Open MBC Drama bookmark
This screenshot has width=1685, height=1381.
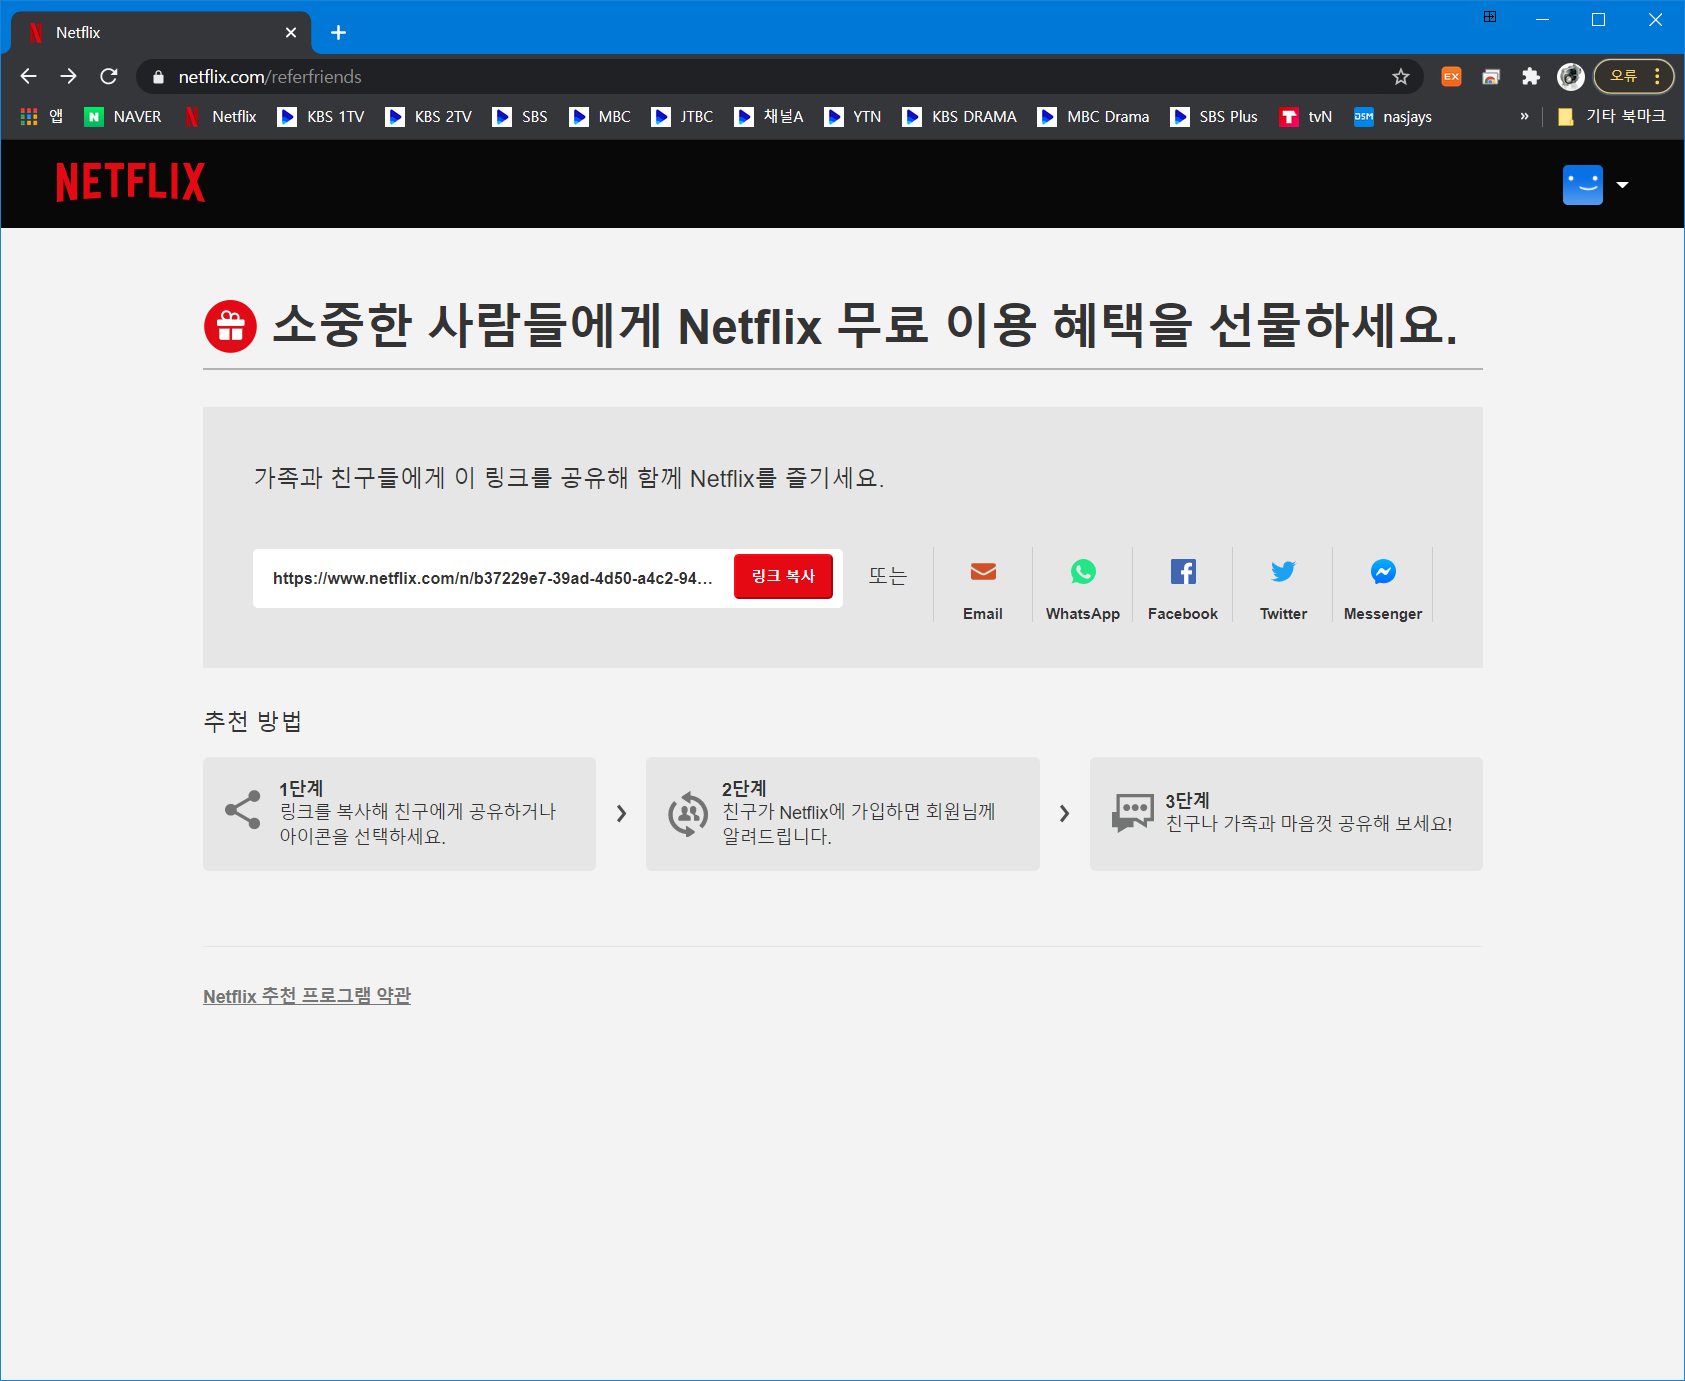[1094, 117]
